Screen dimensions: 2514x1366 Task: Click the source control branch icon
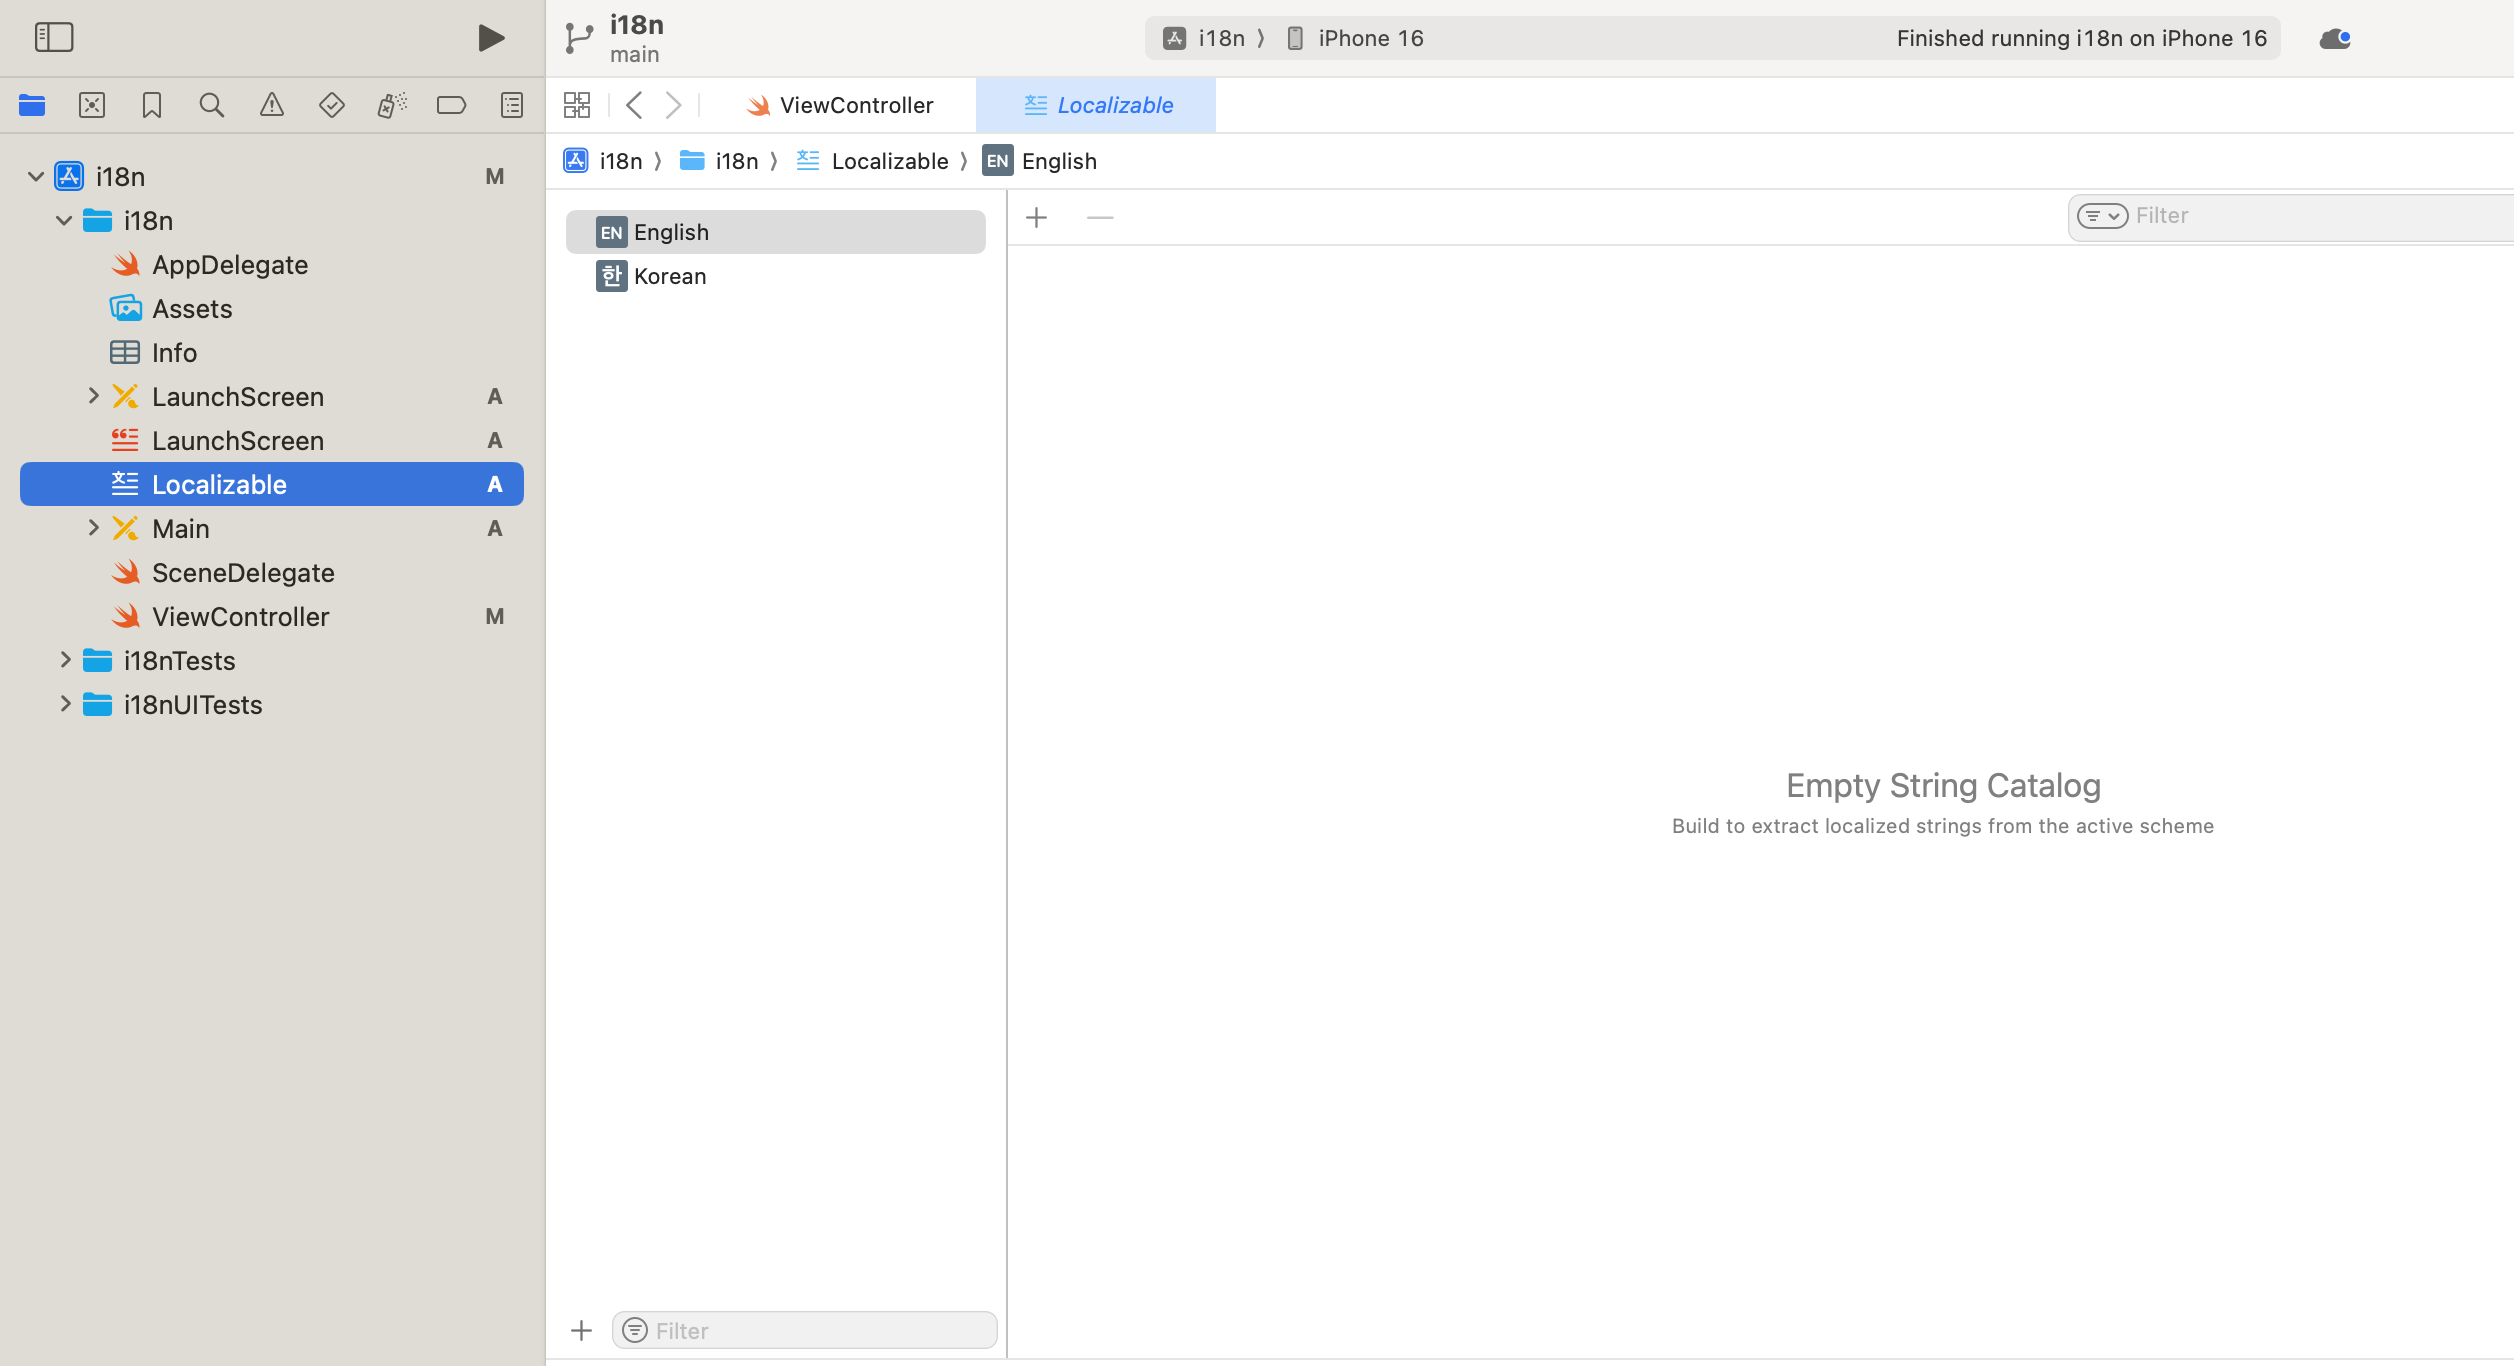[x=579, y=38]
